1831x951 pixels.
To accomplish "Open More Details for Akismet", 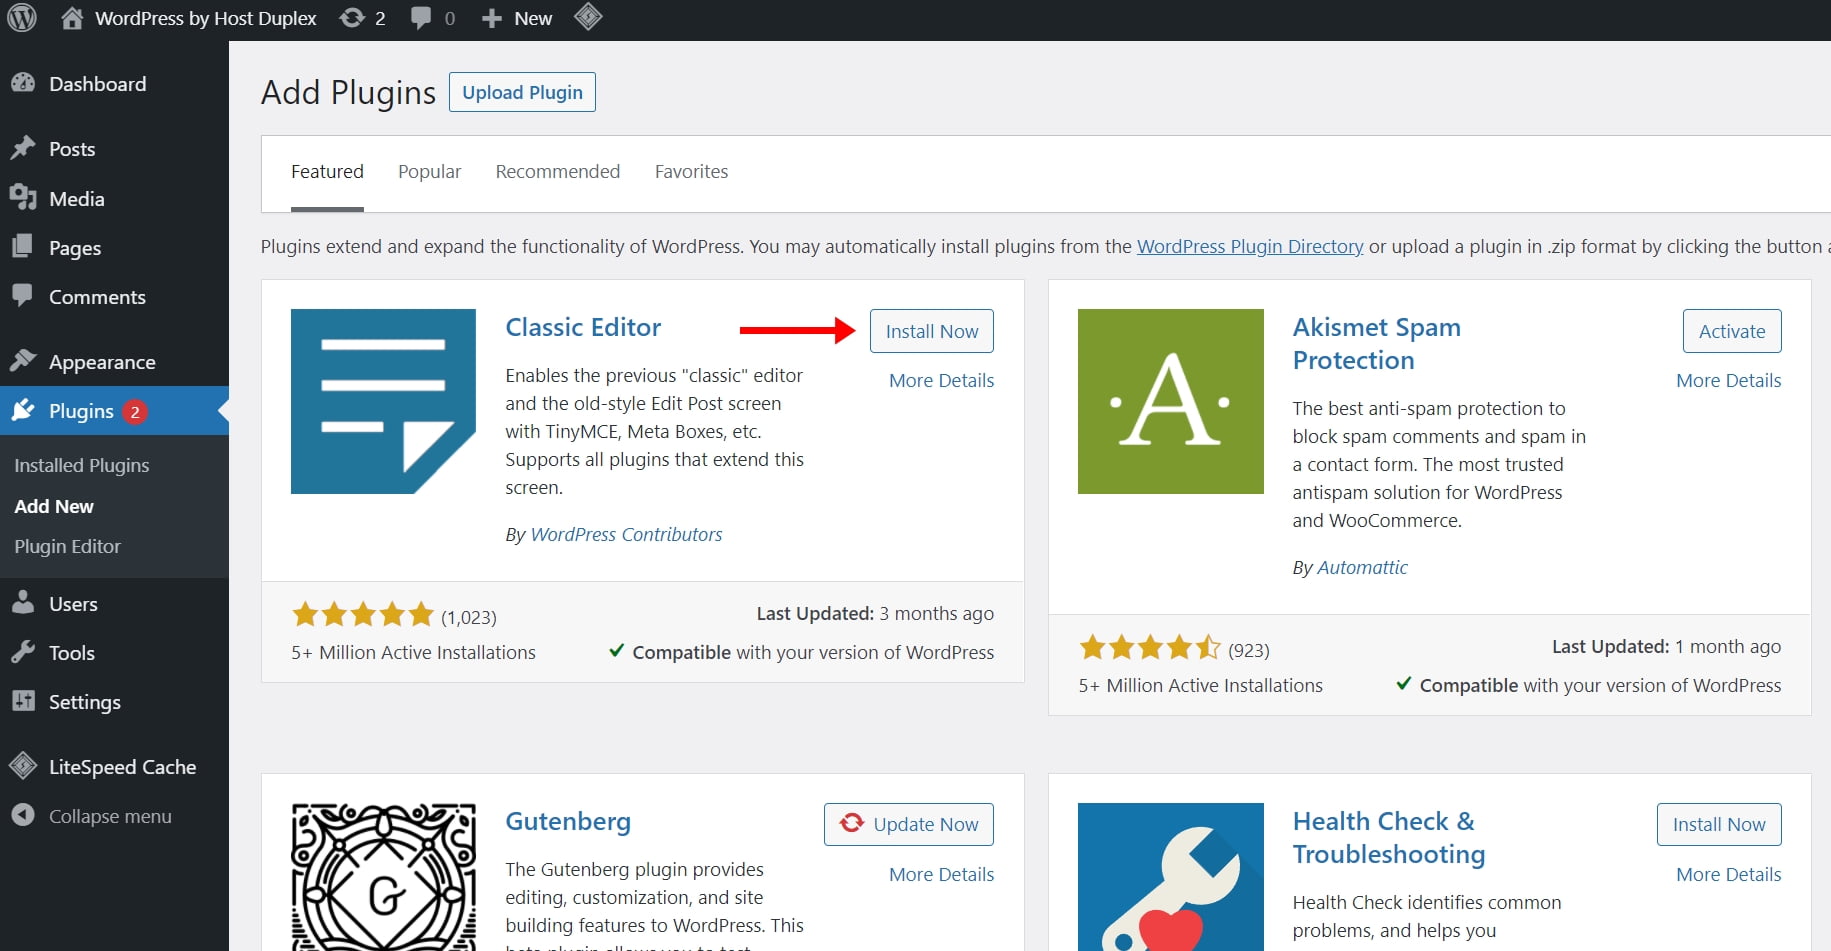I will click(1729, 380).
